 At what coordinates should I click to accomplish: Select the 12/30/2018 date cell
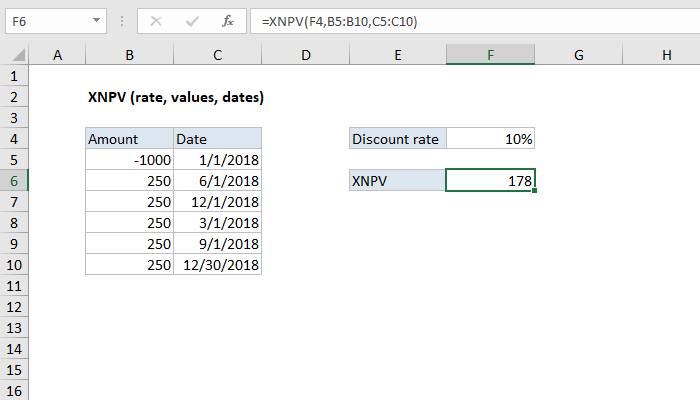pyautogui.click(x=217, y=264)
